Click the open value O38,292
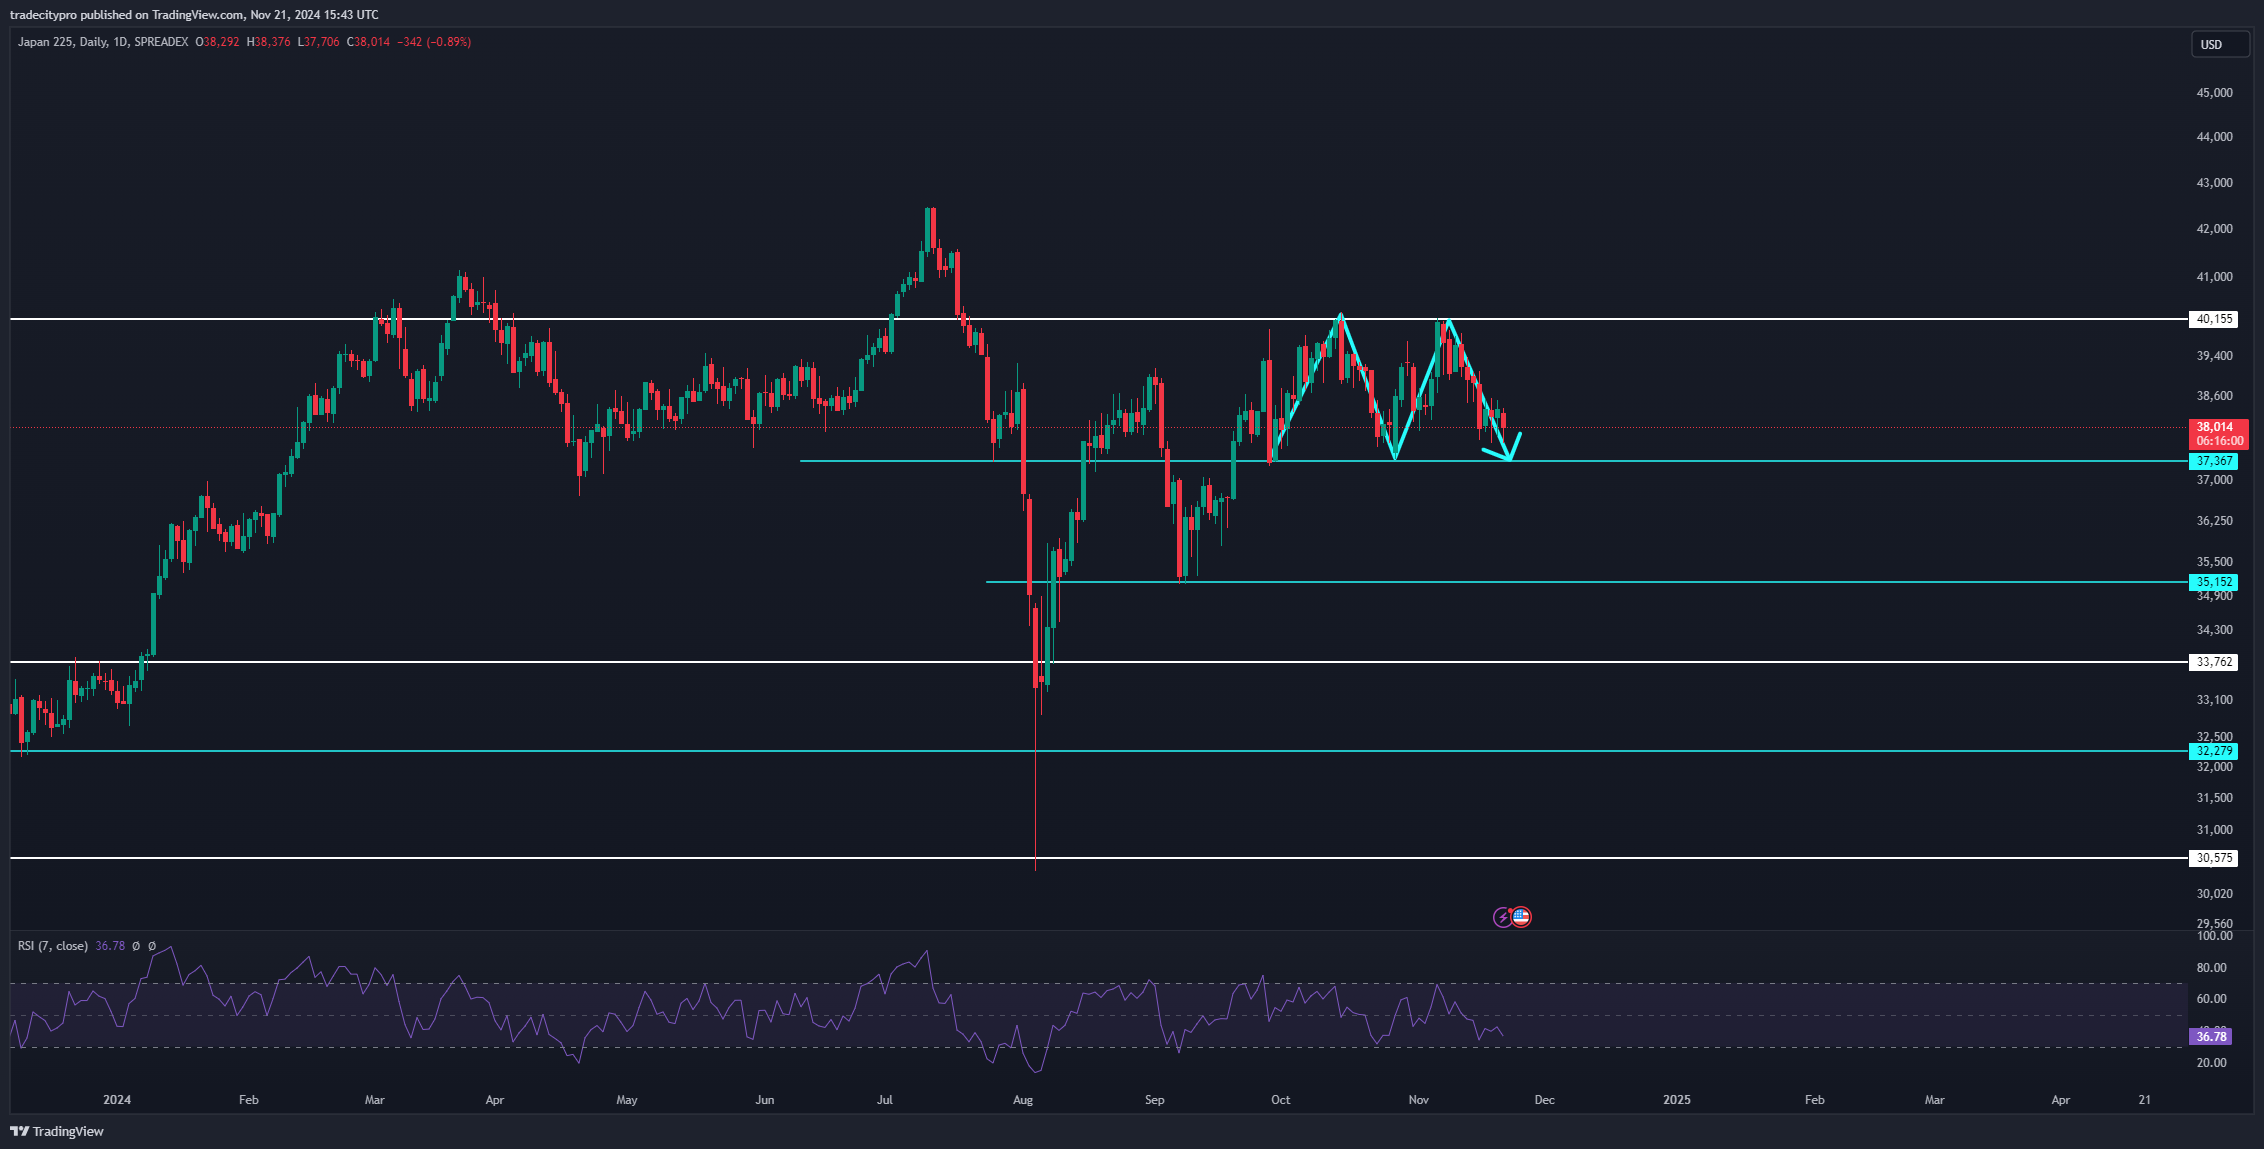Viewport: 2264px width, 1149px height. (x=217, y=42)
